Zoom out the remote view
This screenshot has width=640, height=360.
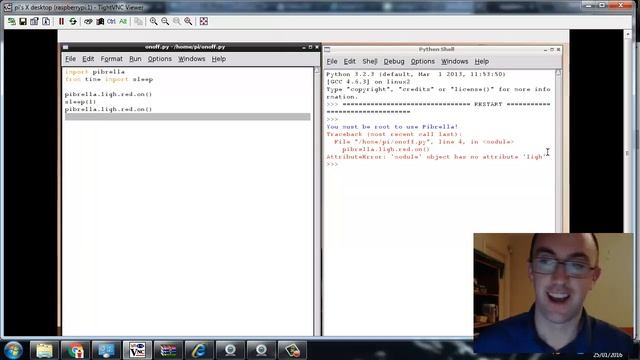point(165,21)
